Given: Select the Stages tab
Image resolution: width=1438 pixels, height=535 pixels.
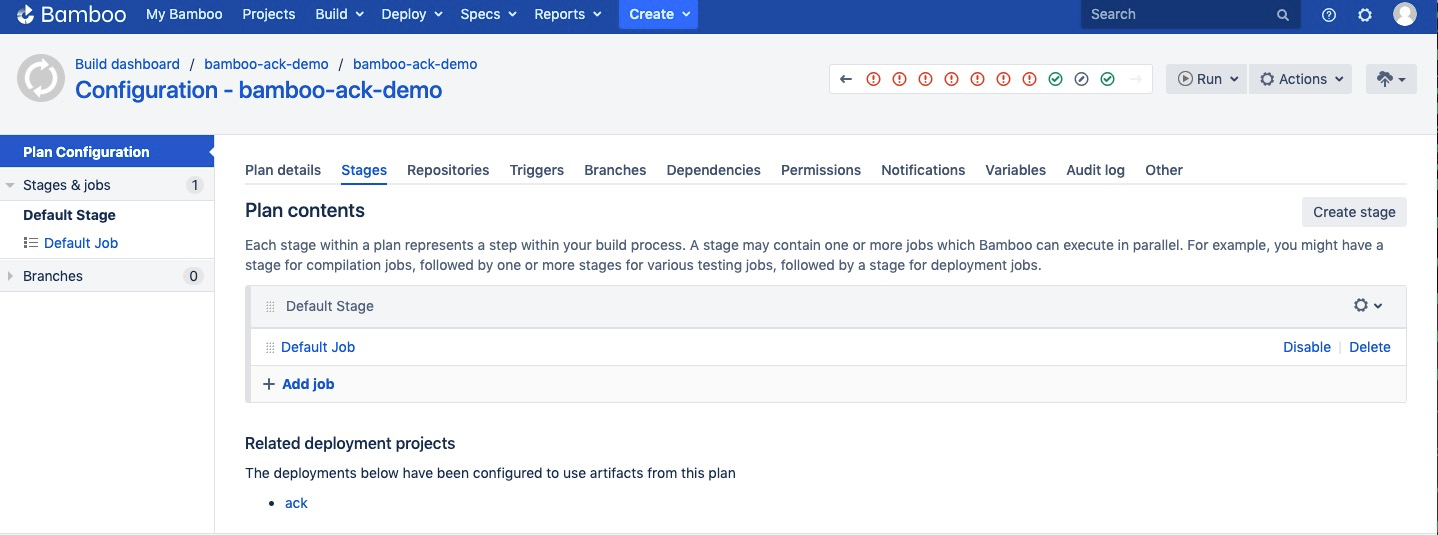Looking at the screenshot, I should tap(364, 170).
